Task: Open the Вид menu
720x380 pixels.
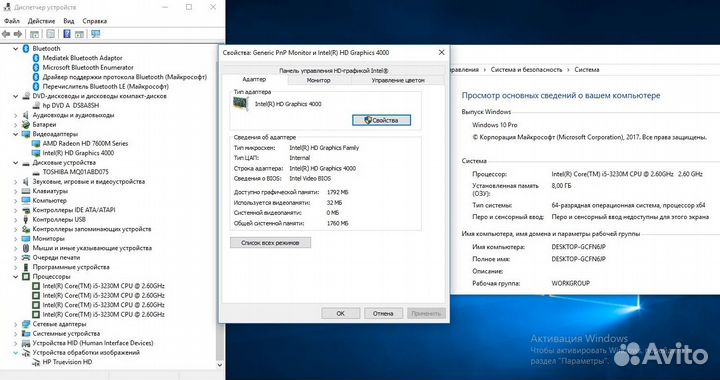Action: point(69,21)
